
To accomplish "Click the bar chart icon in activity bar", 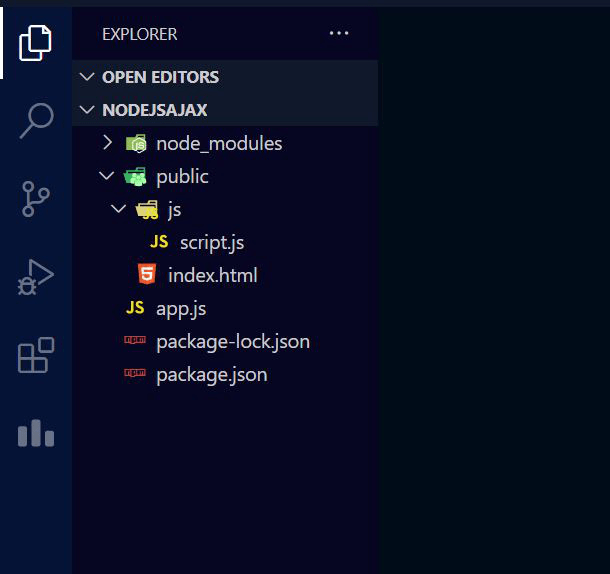I will click(x=36, y=433).
